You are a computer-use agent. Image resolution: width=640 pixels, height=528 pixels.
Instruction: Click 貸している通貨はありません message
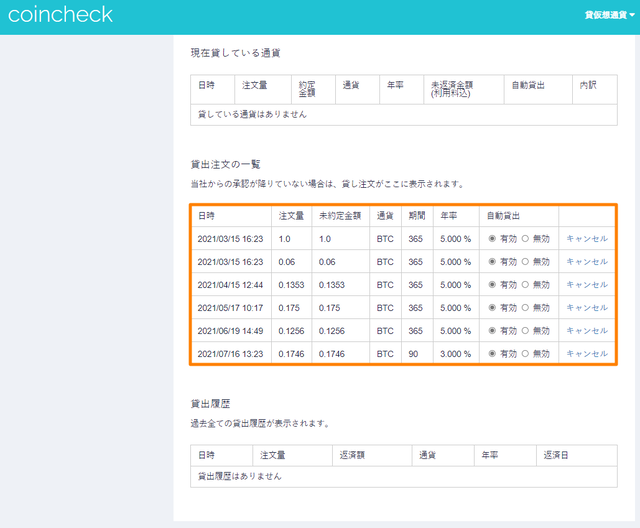coord(252,115)
